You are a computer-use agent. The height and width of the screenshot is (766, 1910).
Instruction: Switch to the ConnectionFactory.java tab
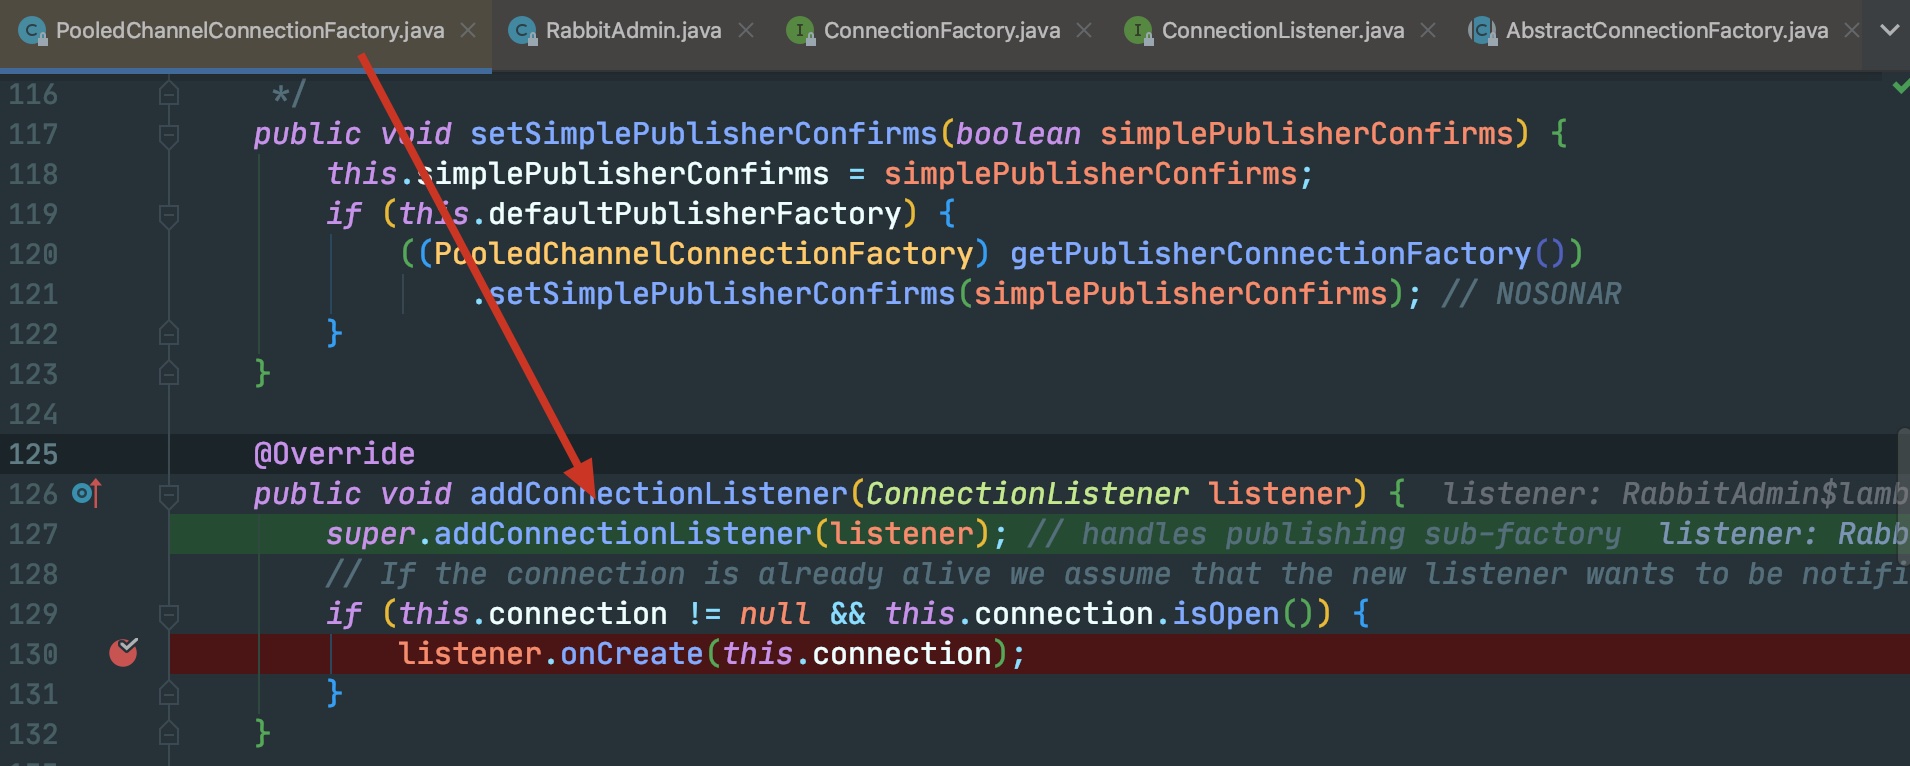(942, 31)
